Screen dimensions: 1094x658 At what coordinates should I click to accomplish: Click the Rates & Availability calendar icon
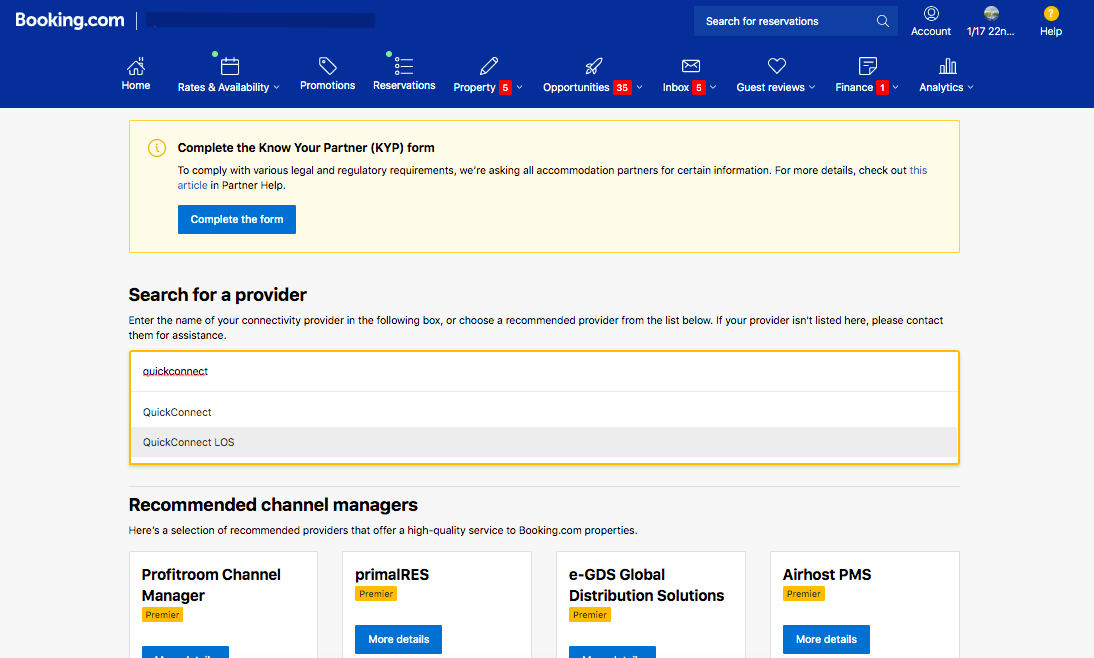pos(230,66)
